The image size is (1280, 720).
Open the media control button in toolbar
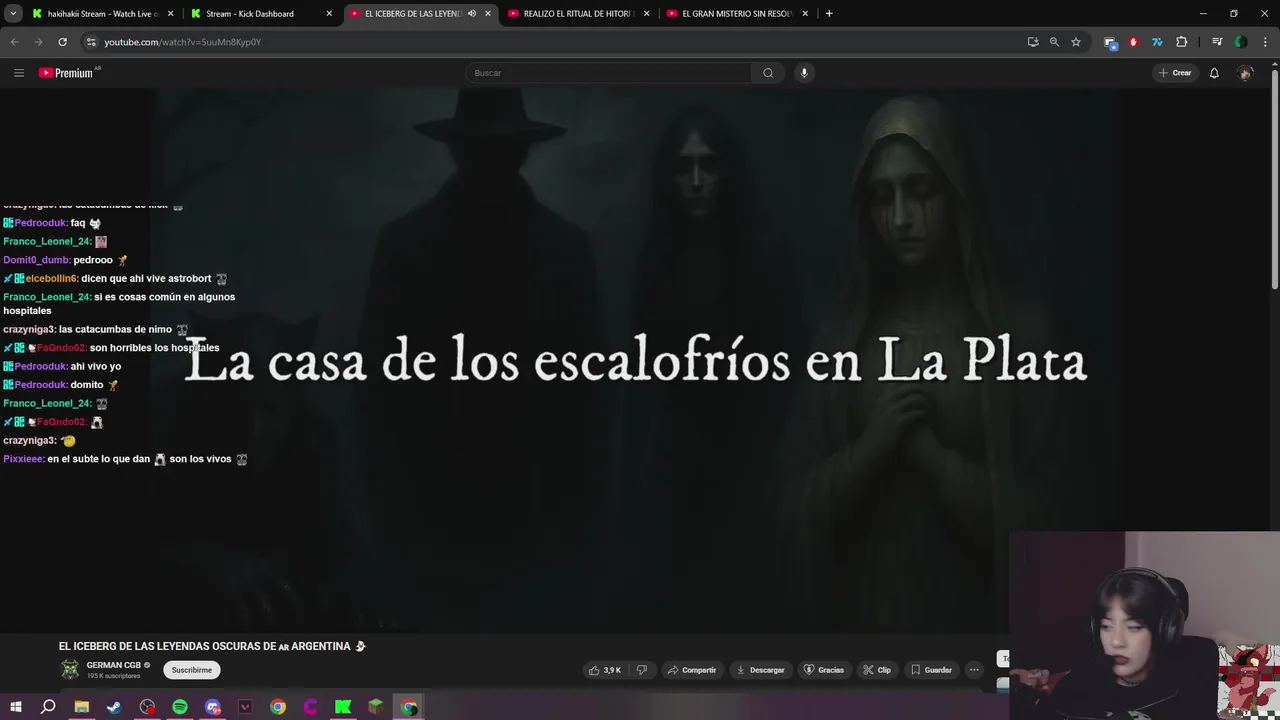click(1217, 42)
